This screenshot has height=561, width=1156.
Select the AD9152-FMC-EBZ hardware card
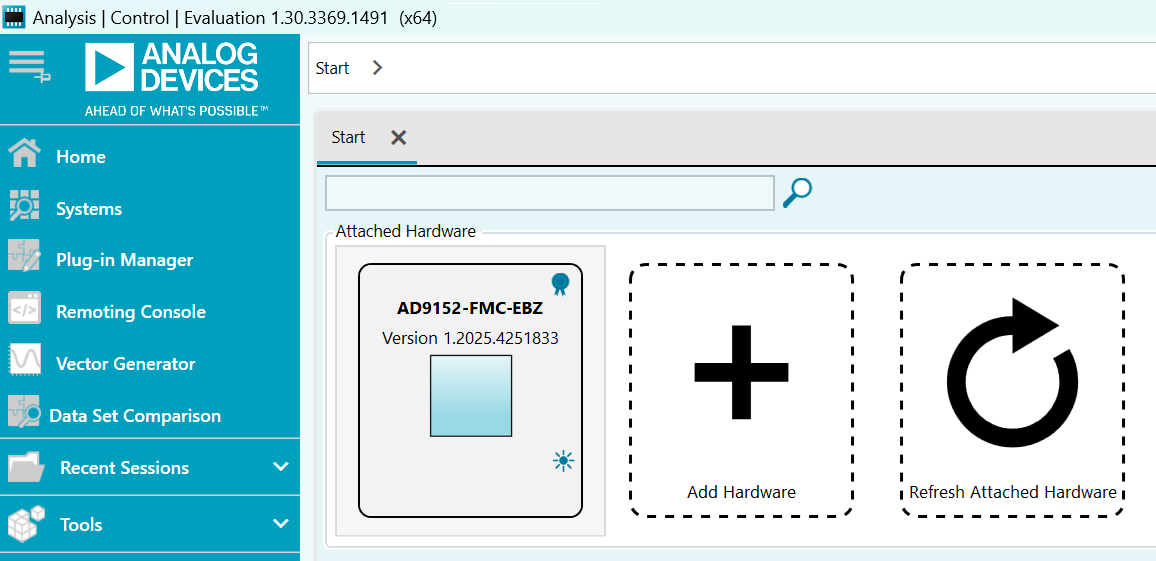pyautogui.click(x=470, y=390)
